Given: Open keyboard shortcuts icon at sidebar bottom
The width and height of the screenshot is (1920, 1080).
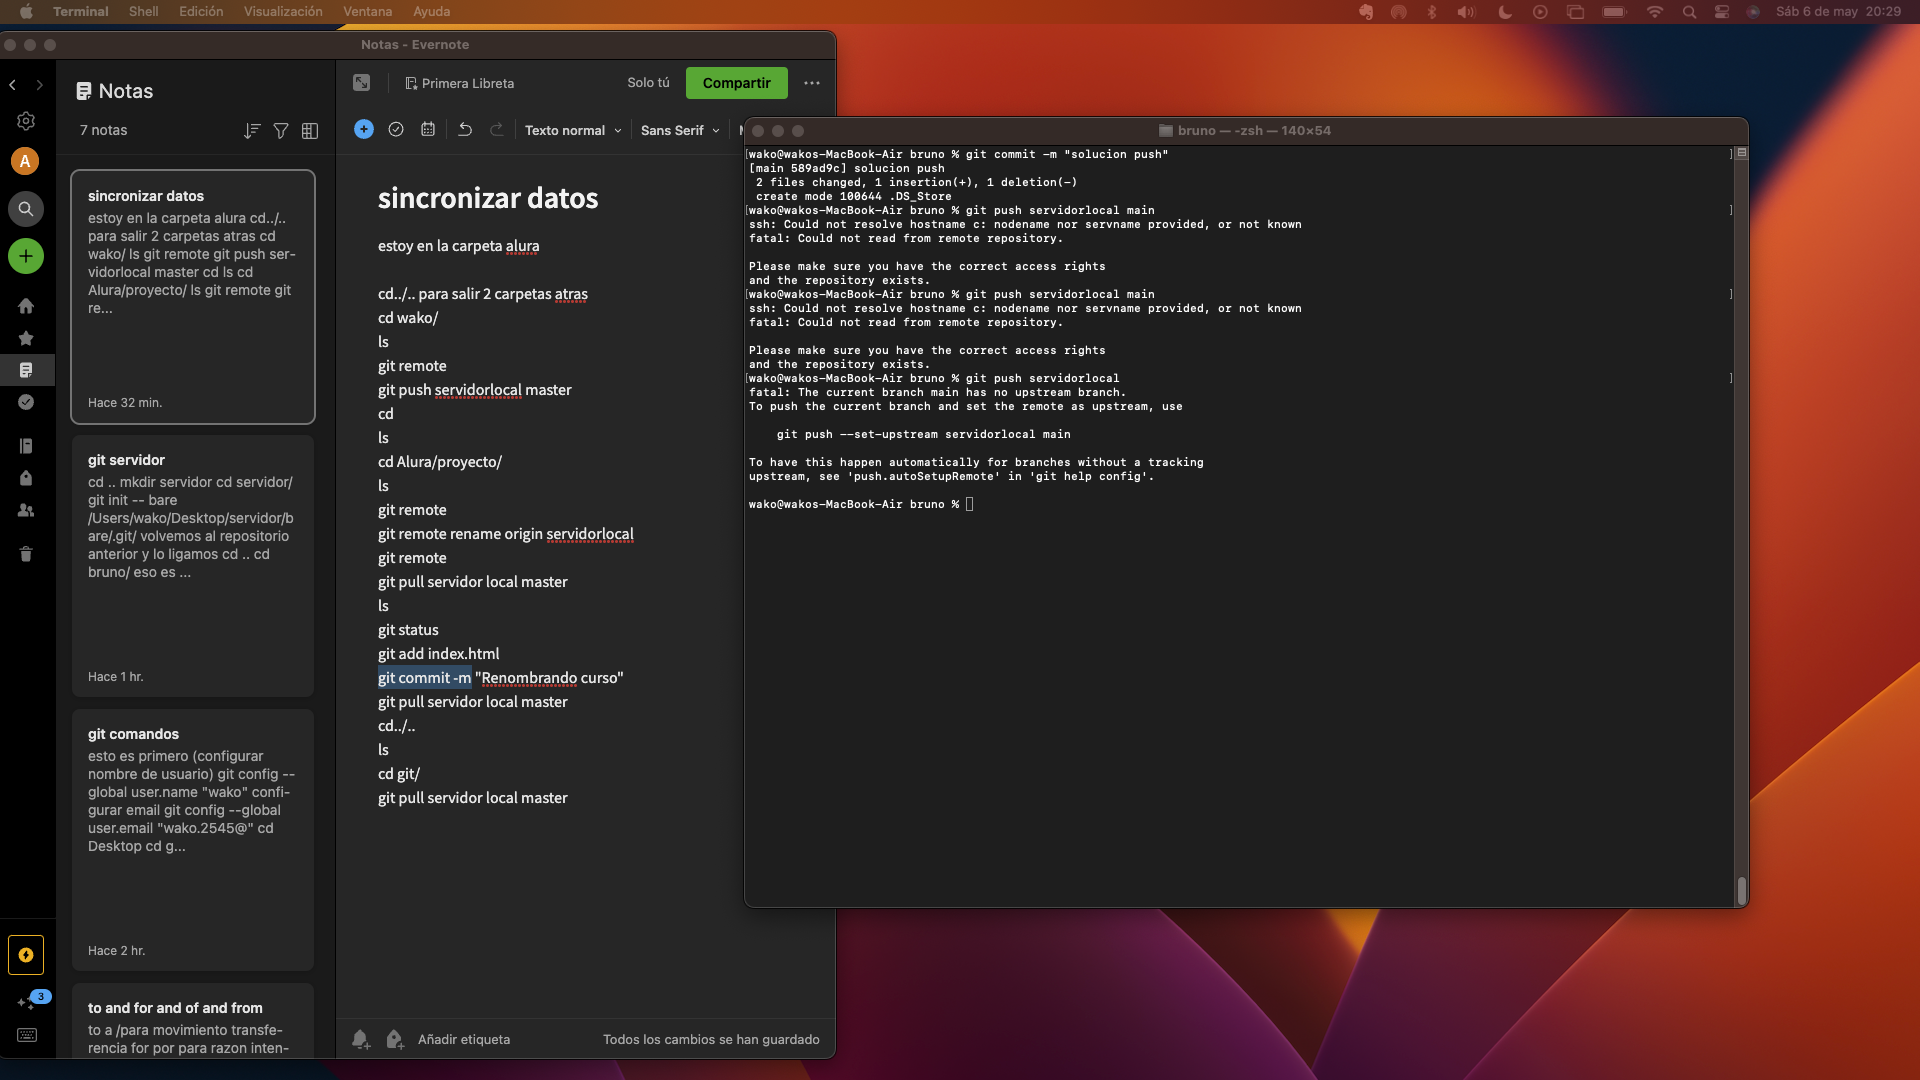Looking at the screenshot, I should pyautogui.click(x=27, y=1035).
